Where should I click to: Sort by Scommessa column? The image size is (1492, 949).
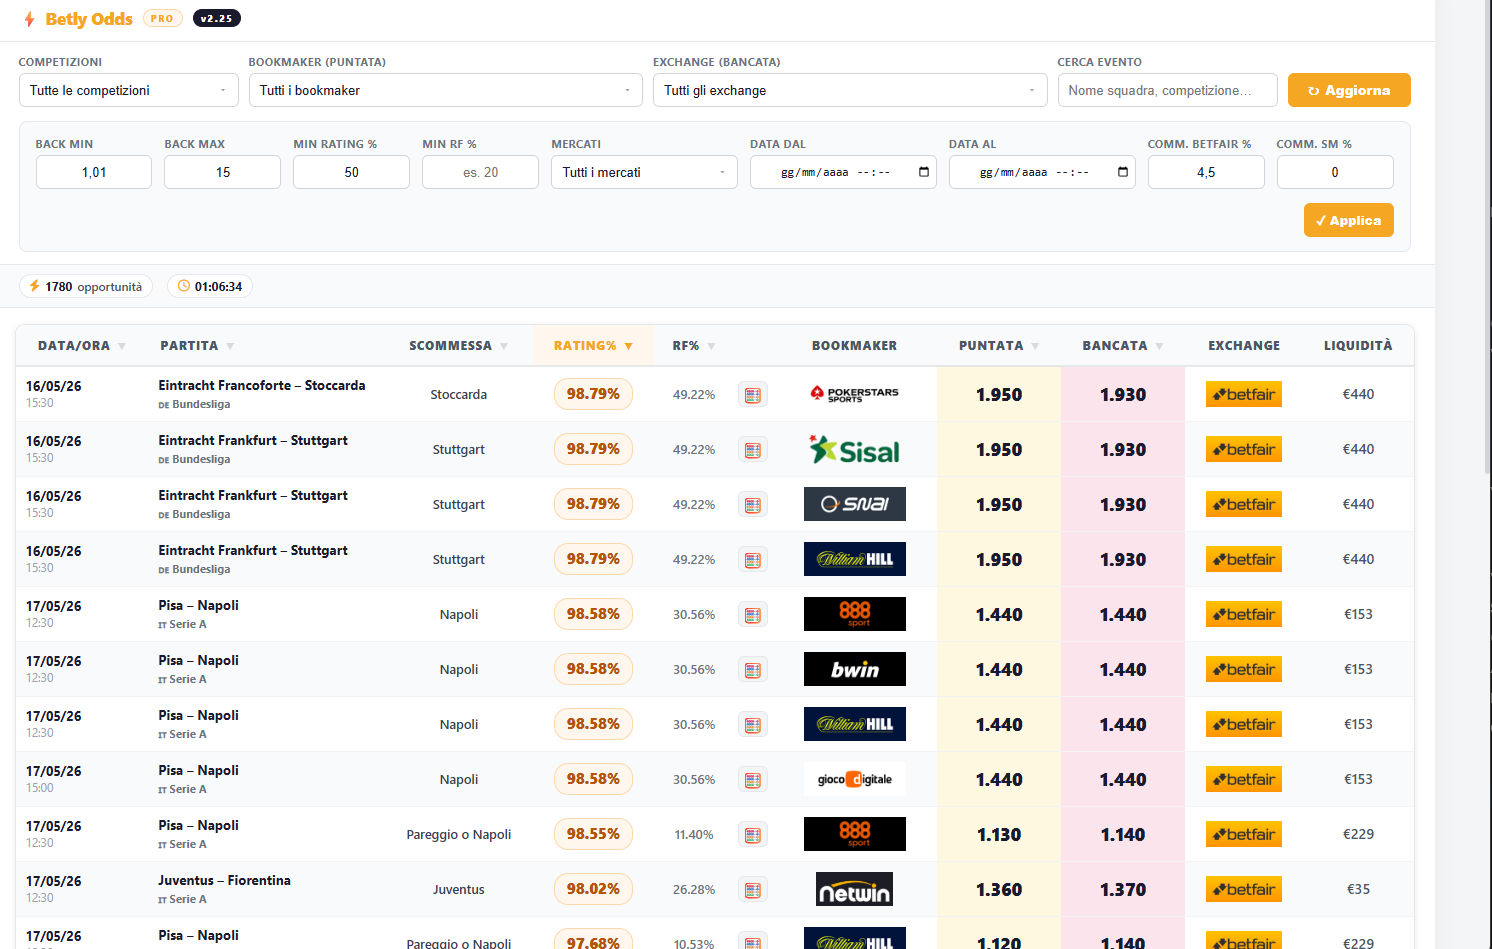459,346
